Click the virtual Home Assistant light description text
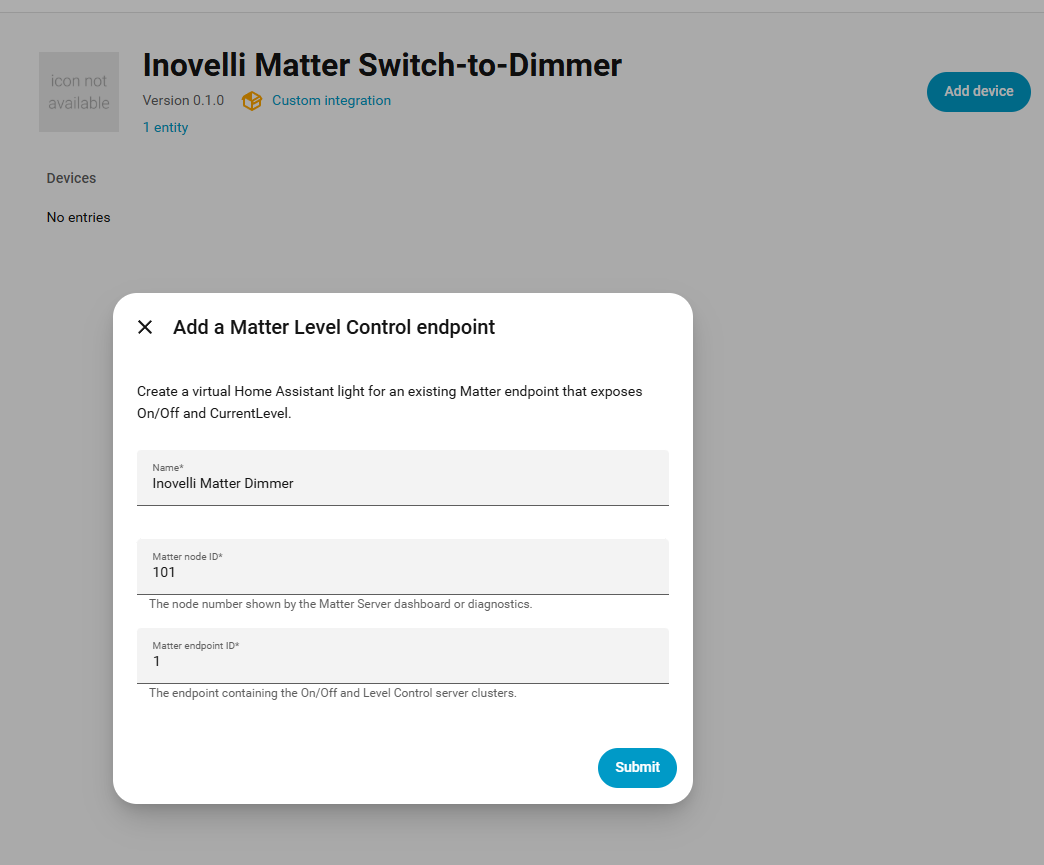Screen dimensions: 1044x865 point(390,402)
